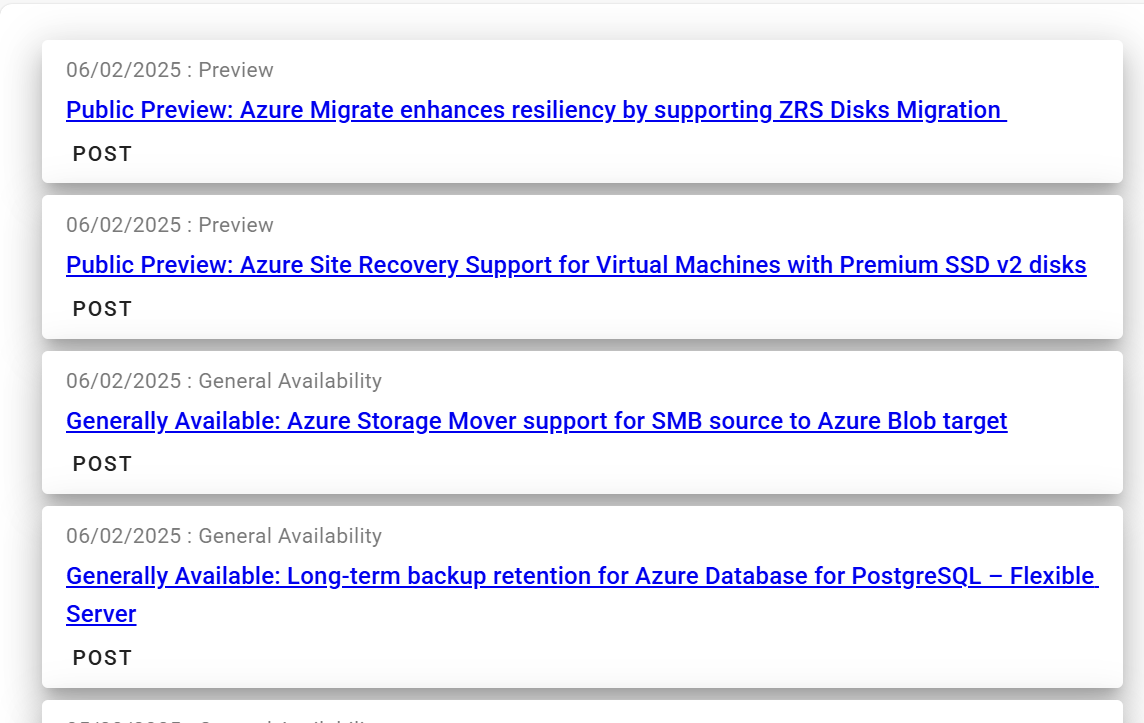The image size is (1144, 723).
Task: Click the Preview label on the Azure Migrate card
Action: click(x=236, y=70)
